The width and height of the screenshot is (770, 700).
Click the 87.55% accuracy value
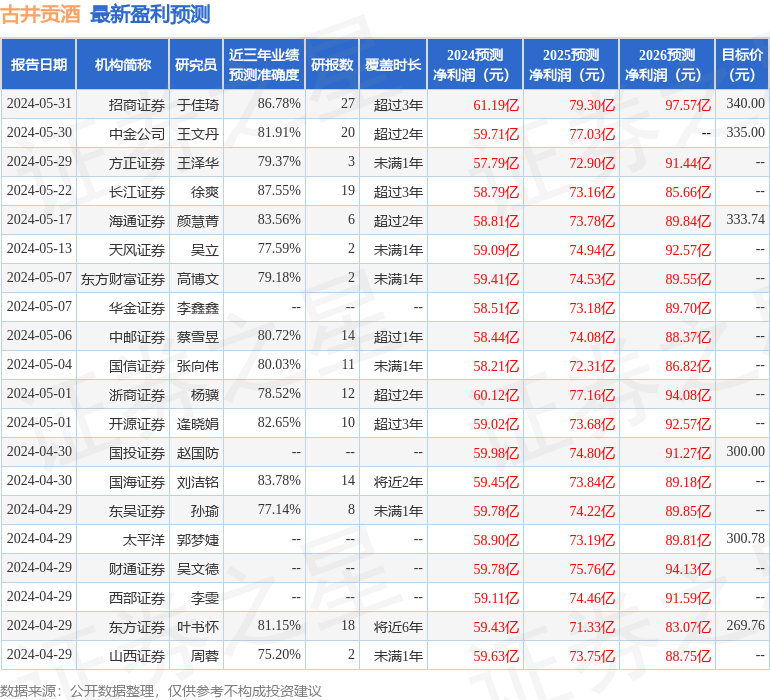[x=279, y=190]
